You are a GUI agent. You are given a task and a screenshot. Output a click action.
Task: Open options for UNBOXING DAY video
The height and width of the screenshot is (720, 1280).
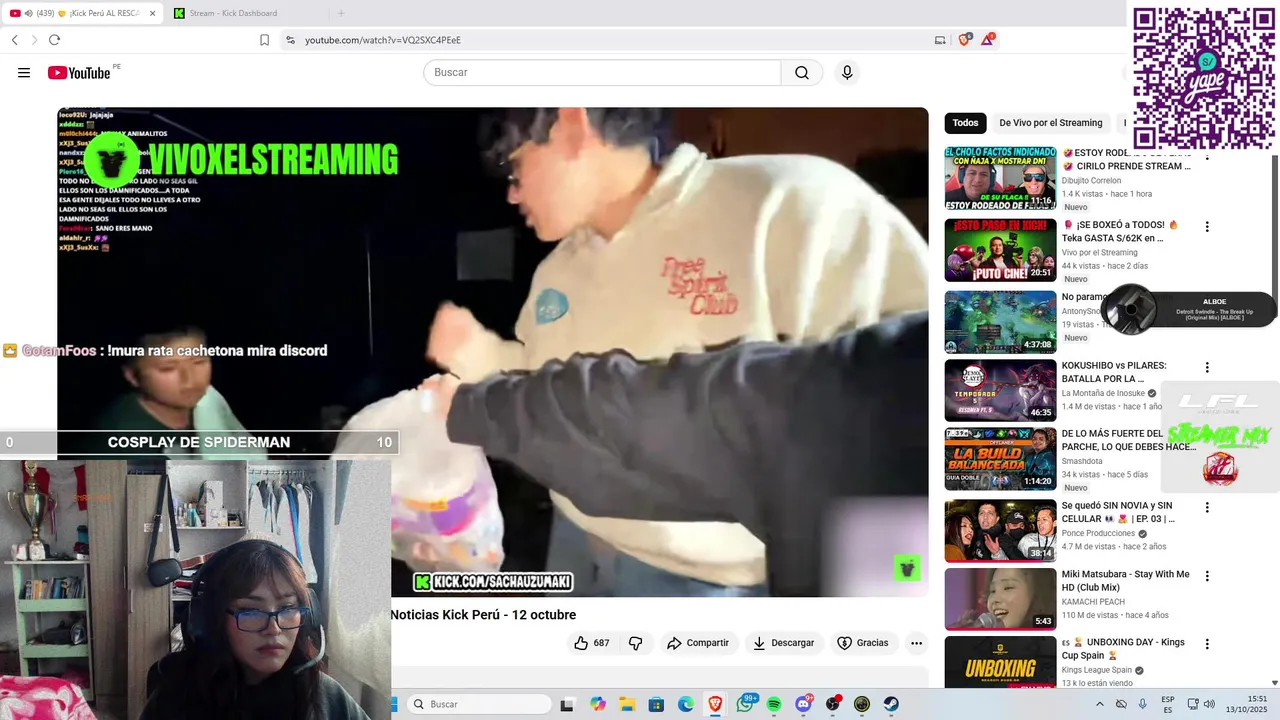[1207, 644]
